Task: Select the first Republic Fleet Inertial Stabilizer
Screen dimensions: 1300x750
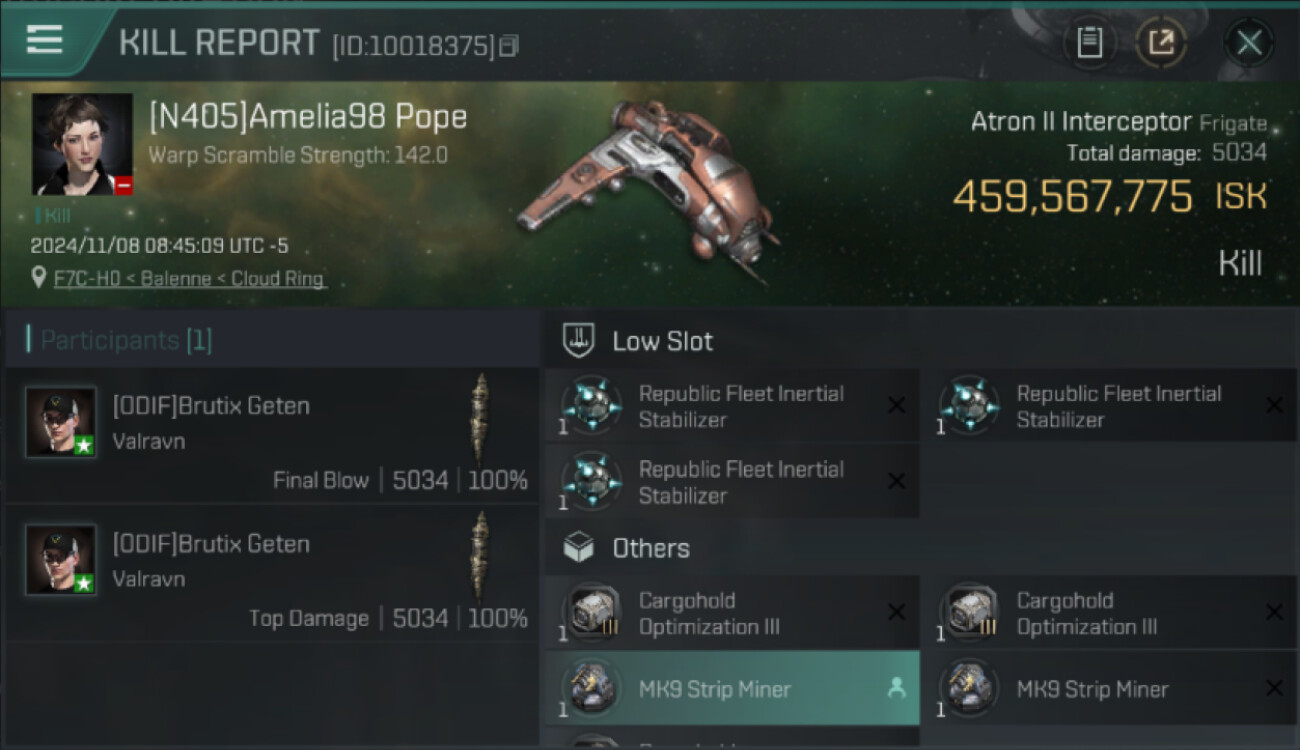Action: click(731, 406)
